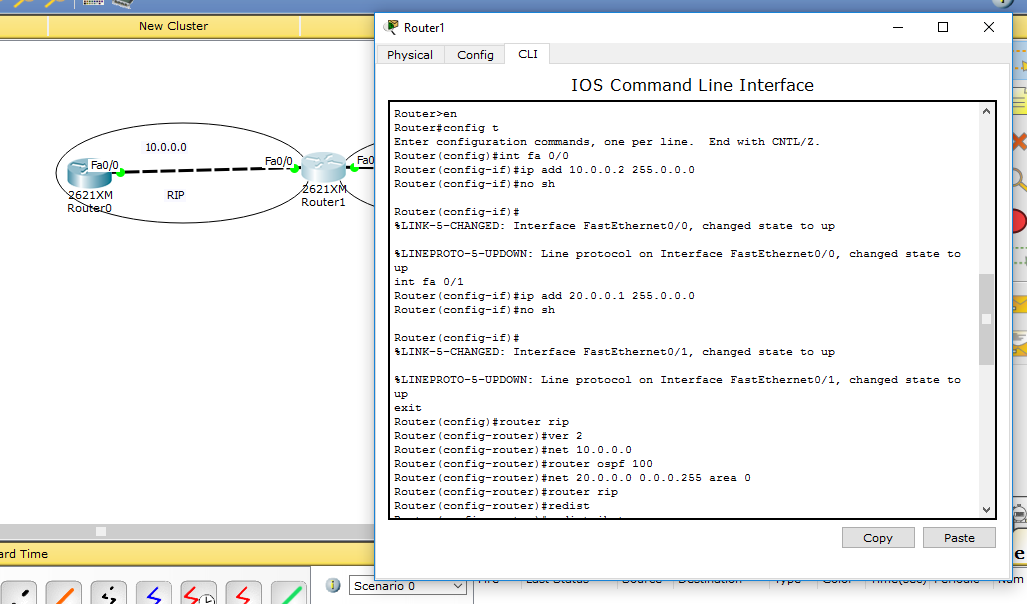Switch to the Config tab
Image resolution: width=1027 pixels, height=604 pixels.
click(475, 55)
